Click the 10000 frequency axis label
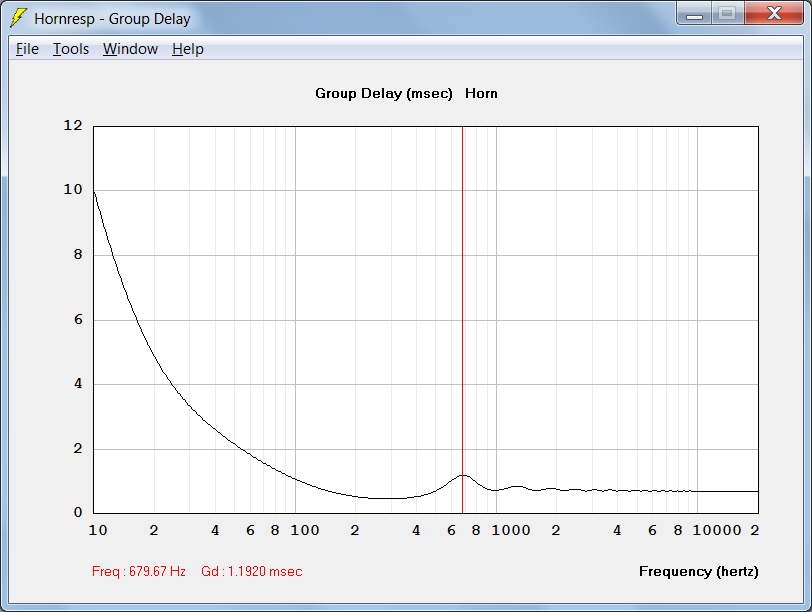 click(717, 530)
